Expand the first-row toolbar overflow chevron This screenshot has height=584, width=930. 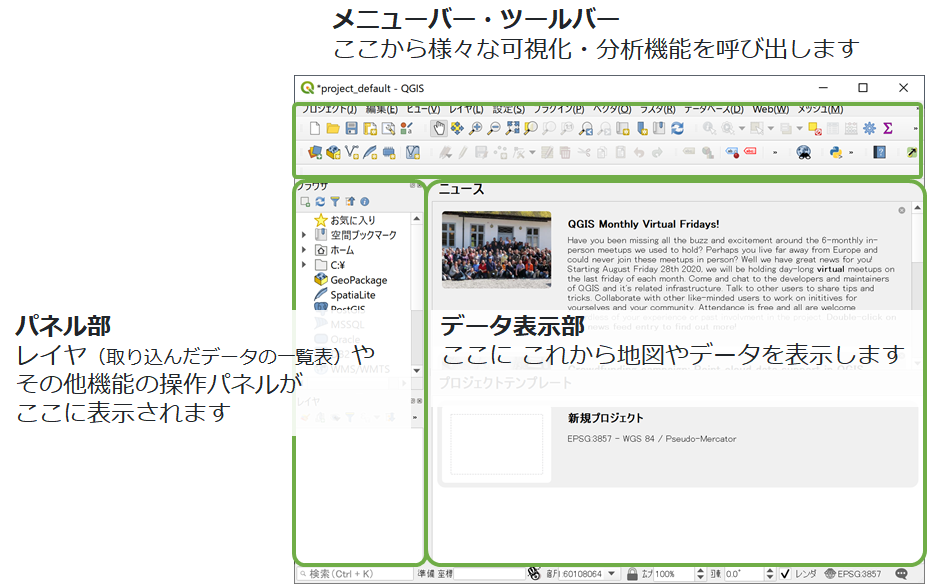click(x=915, y=128)
